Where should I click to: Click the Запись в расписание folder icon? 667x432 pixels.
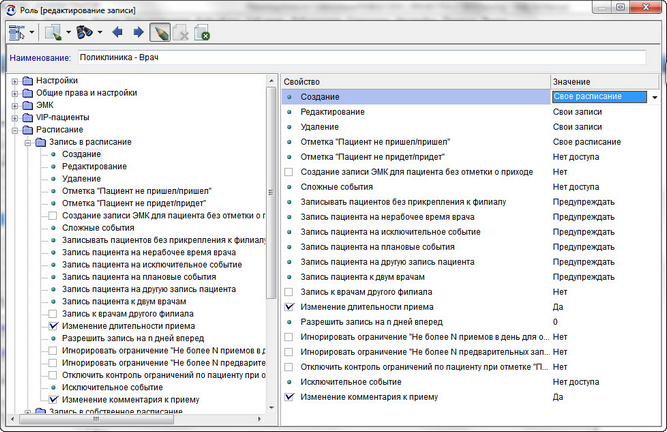tap(41, 142)
